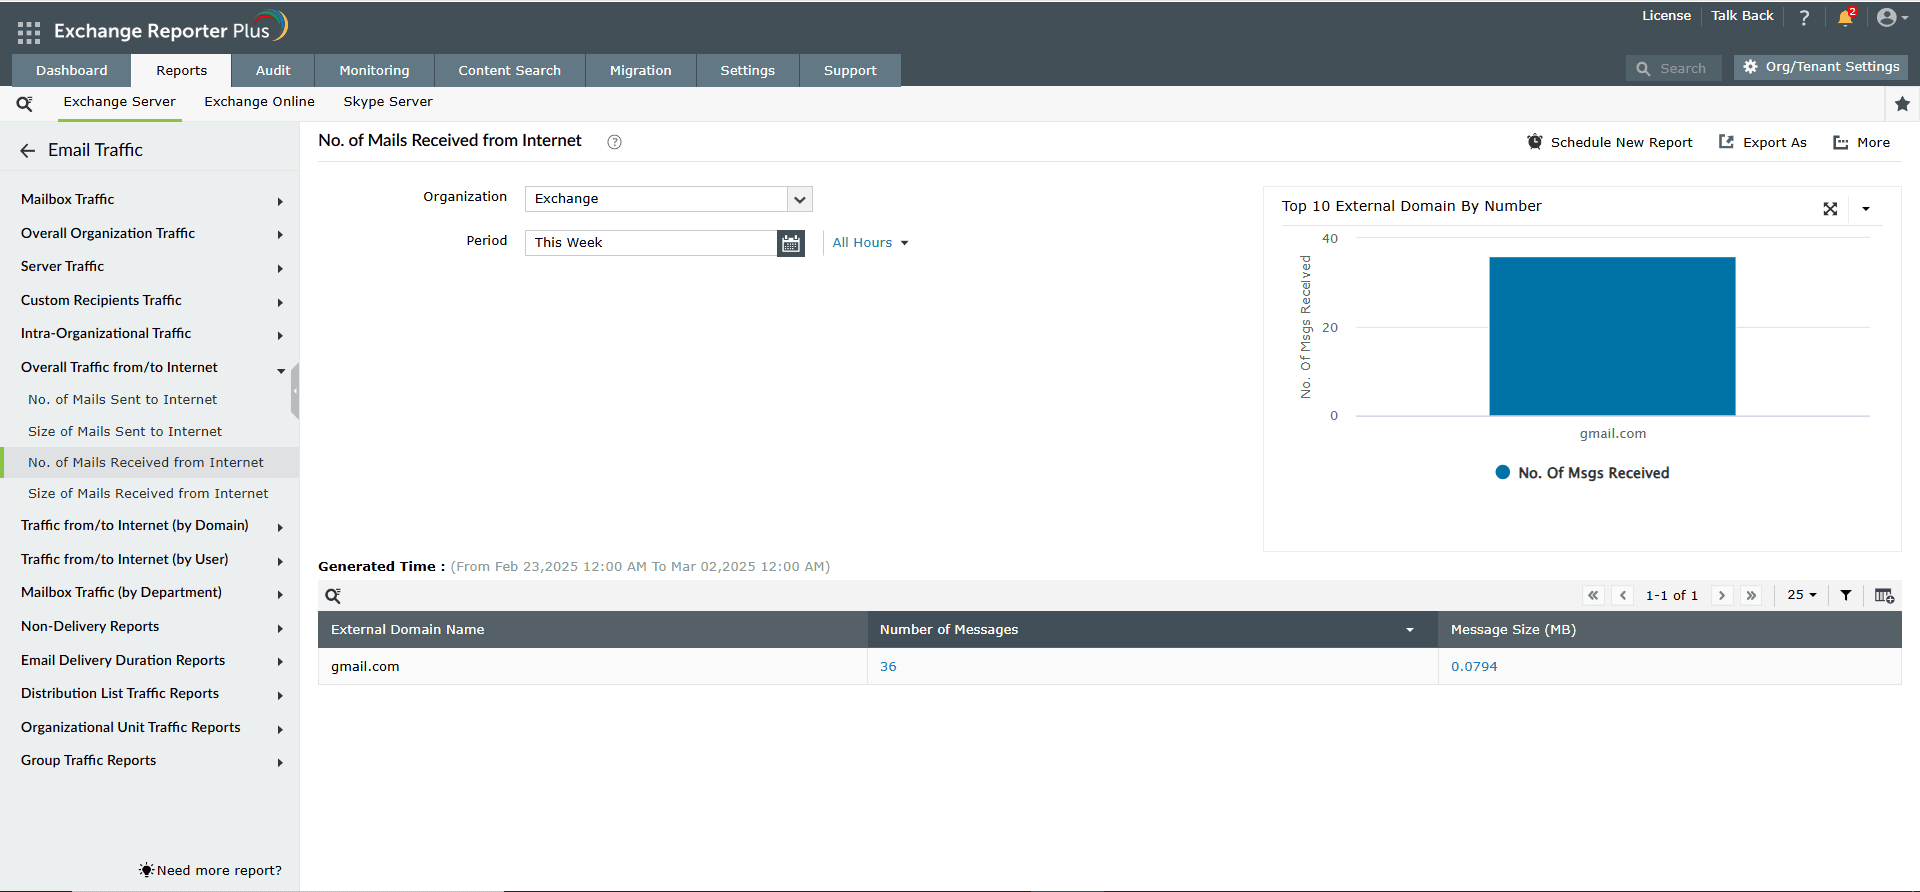Go back using Email Traffic arrow
Image resolution: width=1920 pixels, height=892 pixels.
click(28, 151)
